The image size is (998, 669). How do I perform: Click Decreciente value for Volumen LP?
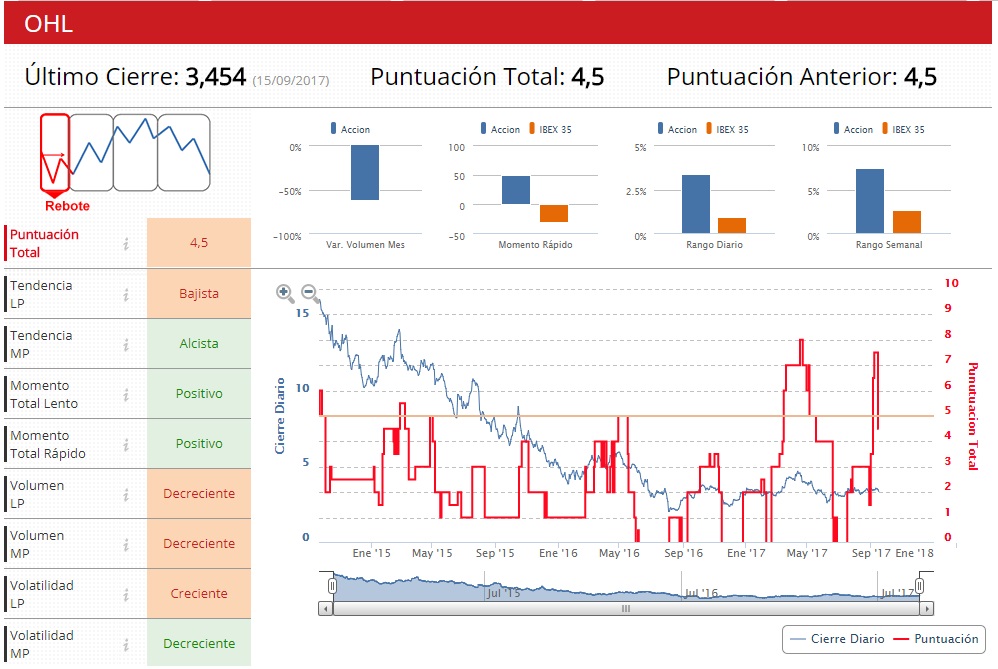click(x=199, y=494)
